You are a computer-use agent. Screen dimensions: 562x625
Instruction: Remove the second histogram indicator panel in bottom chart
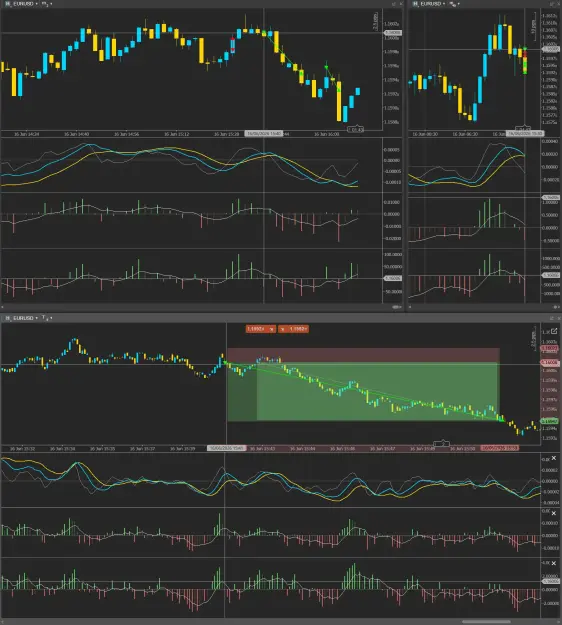(x=554, y=513)
